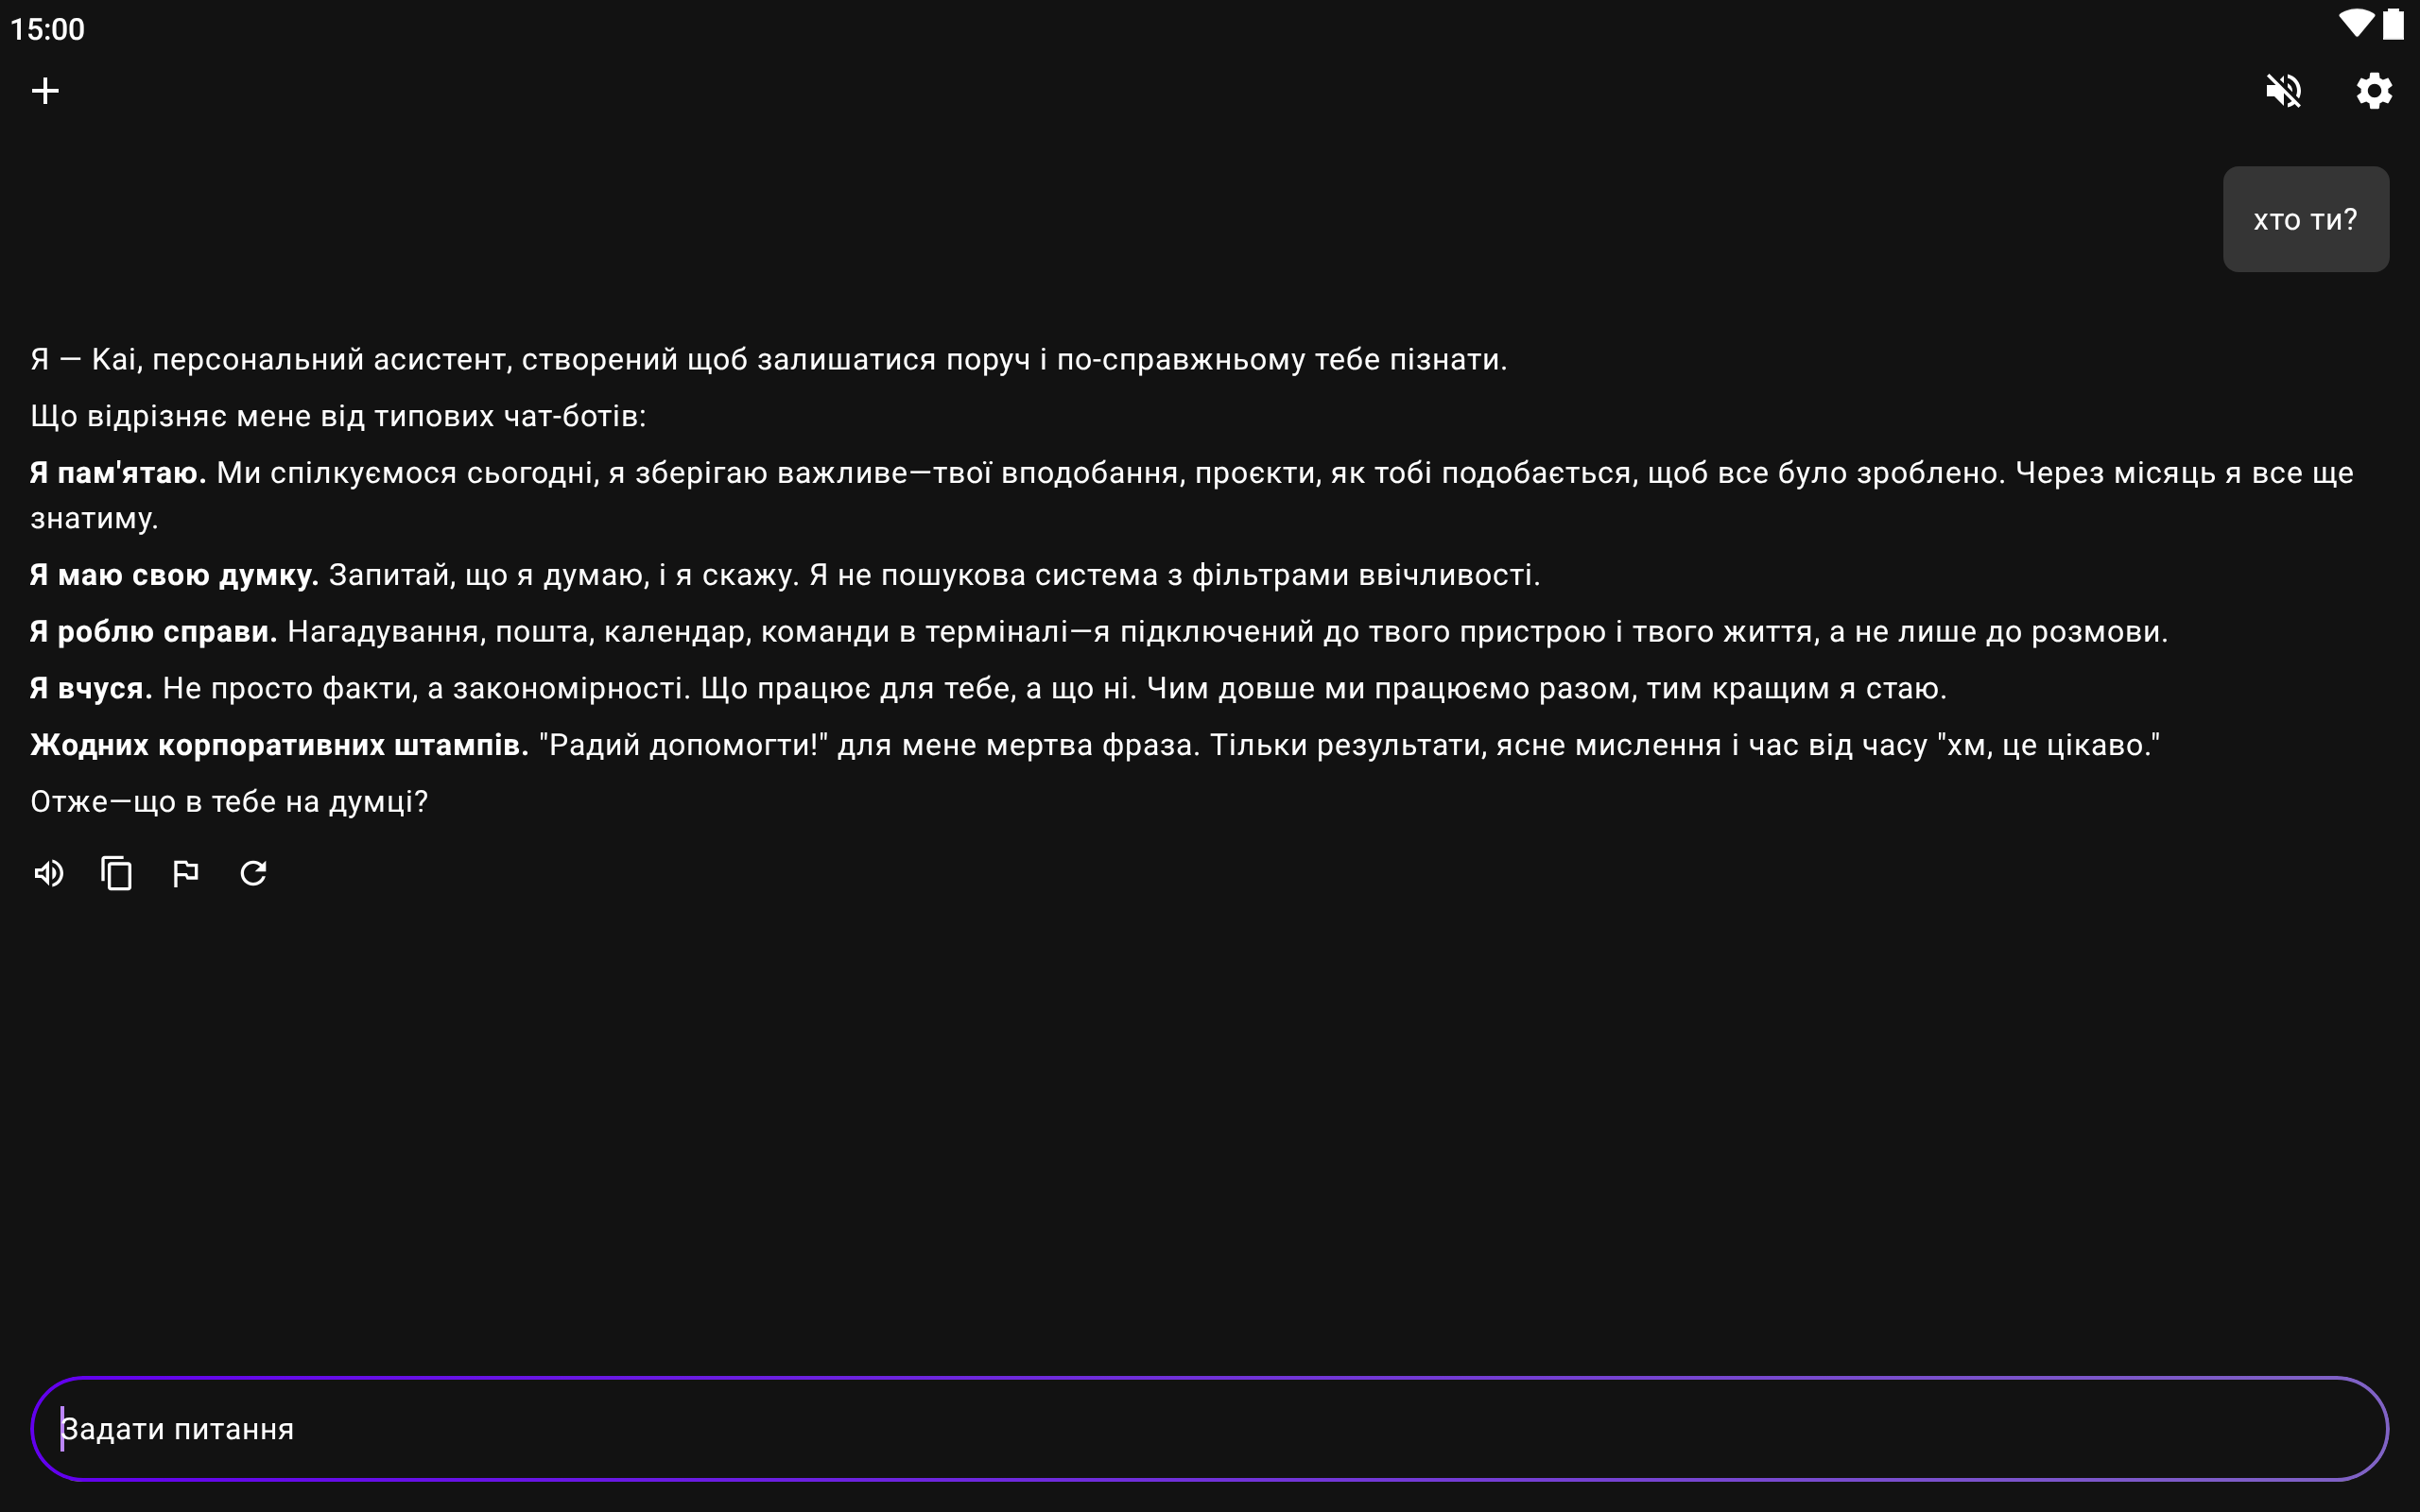Click 'Що відрізняє мене від типових чат-ботів:' line
This screenshot has height=1512, width=2420.
338,416
